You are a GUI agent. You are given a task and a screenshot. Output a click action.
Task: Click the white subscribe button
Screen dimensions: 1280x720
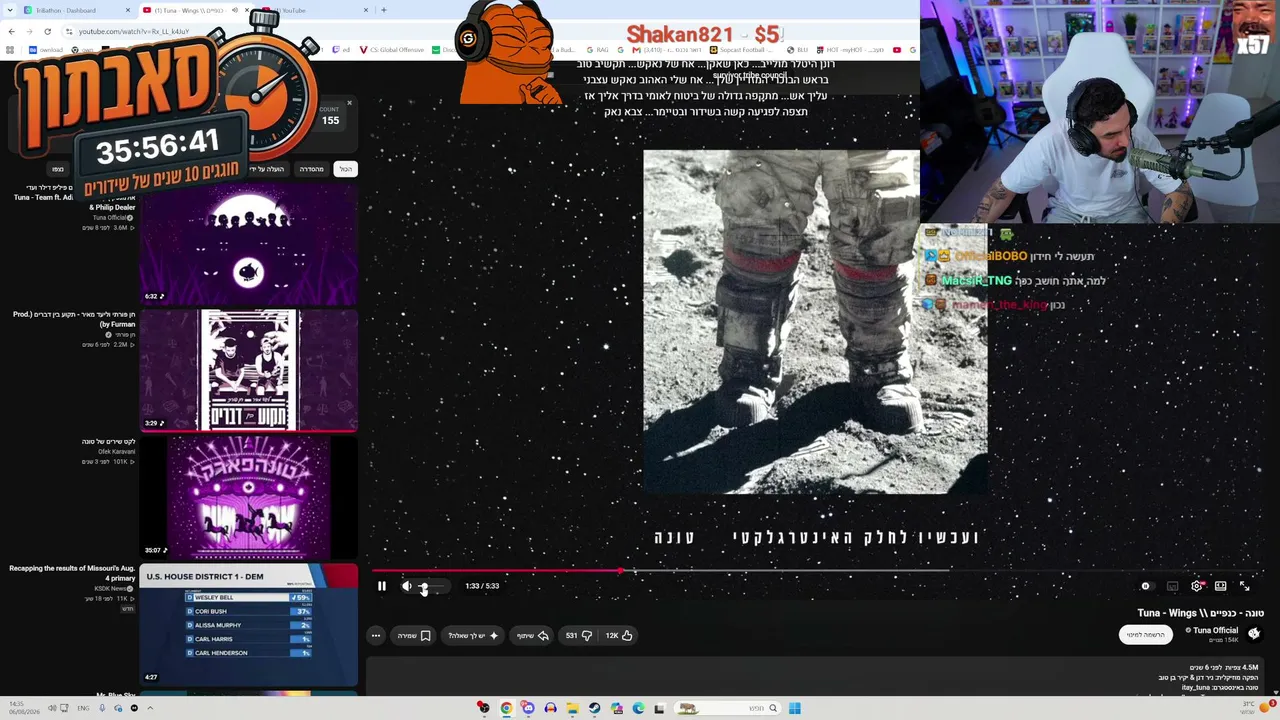(1145, 635)
